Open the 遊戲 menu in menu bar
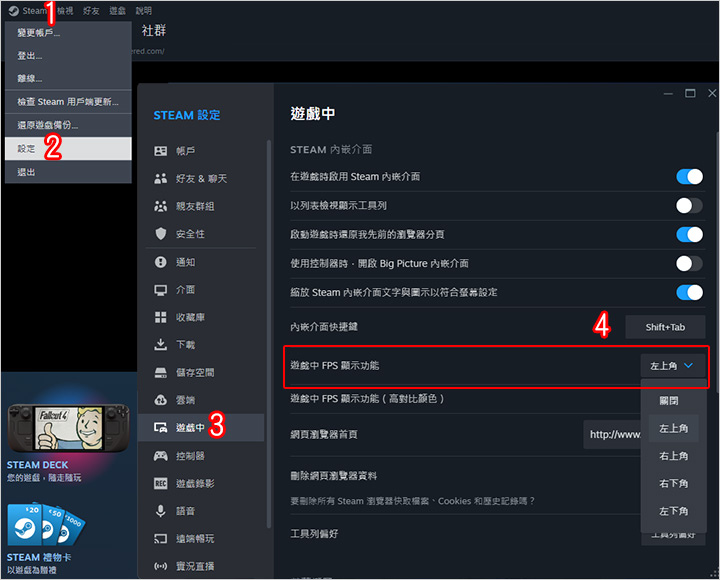Image resolution: width=720 pixels, height=580 pixels. (117, 11)
